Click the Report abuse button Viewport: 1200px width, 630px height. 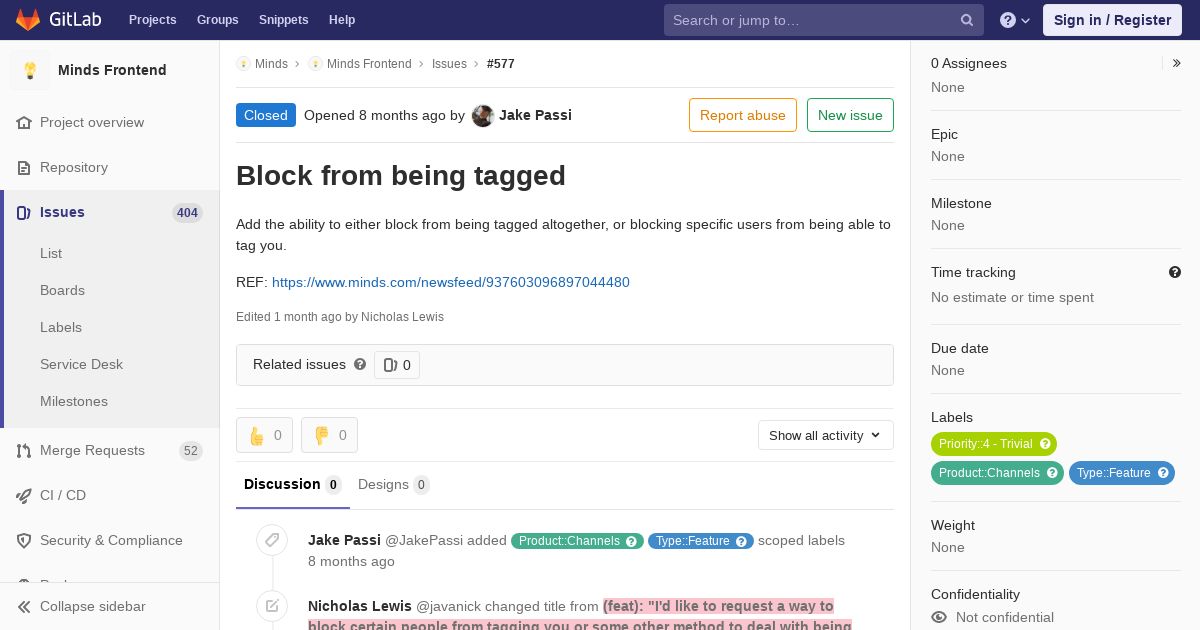pyautogui.click(x=743, y=115)
